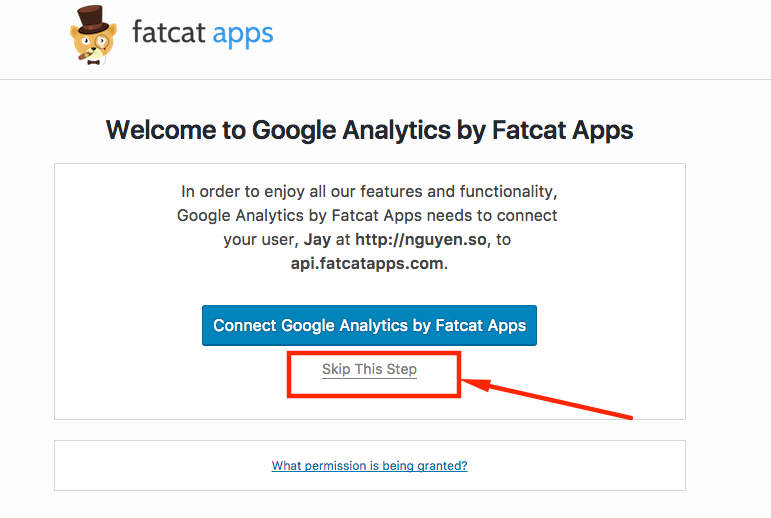Click the bold api.fatcatapps.com text
The width and height of the screenshot is (771, 518).
(x=369, y=264)
